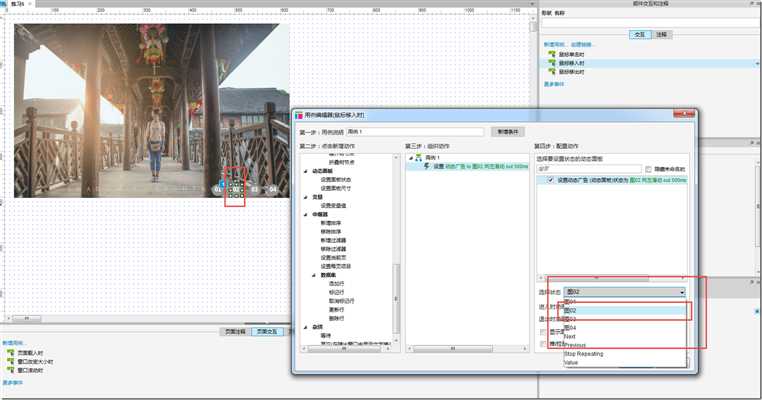Choose Stop Repeating in the state list
This screenshot has height=400, width=762.
pos(625,354)
